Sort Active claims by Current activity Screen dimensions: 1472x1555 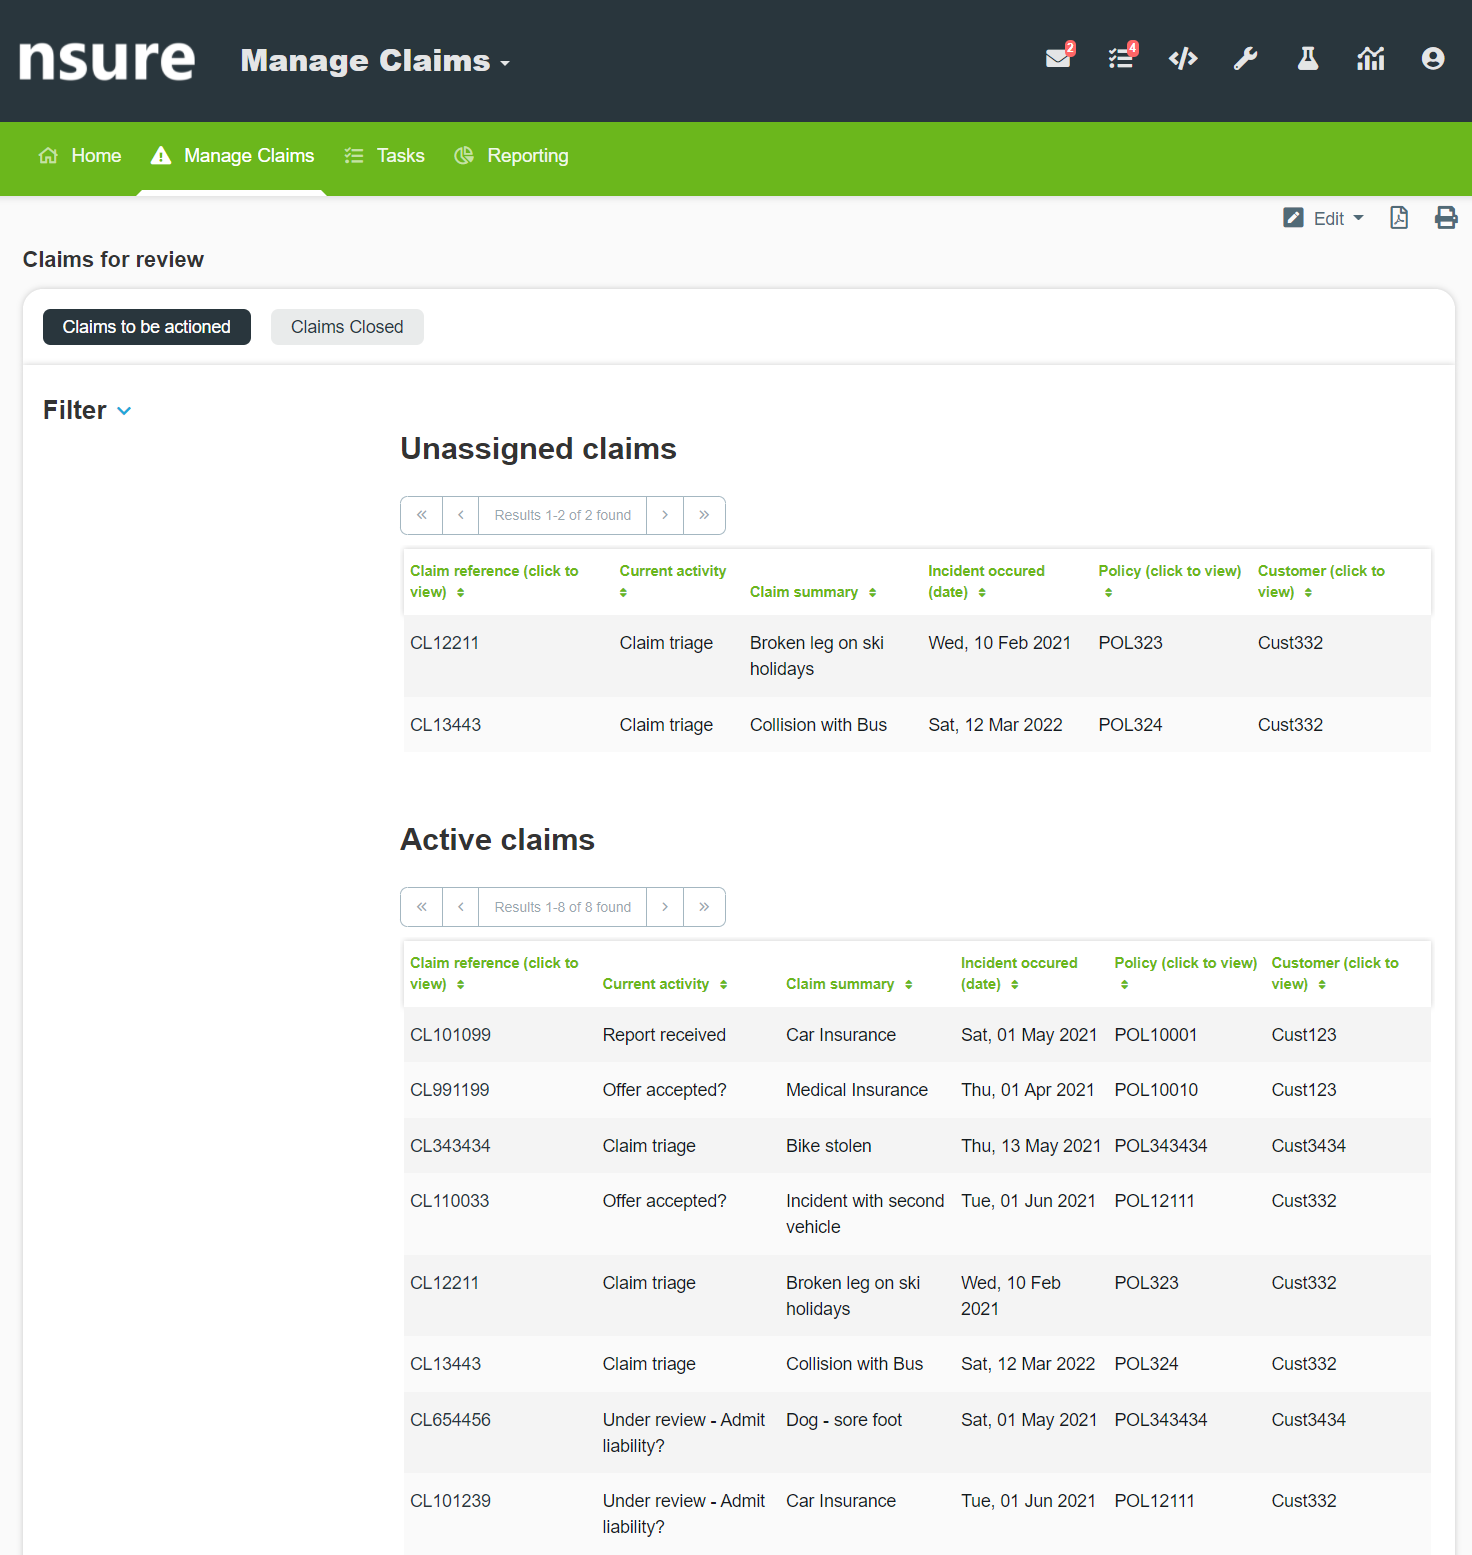click(x=664, y=984)
